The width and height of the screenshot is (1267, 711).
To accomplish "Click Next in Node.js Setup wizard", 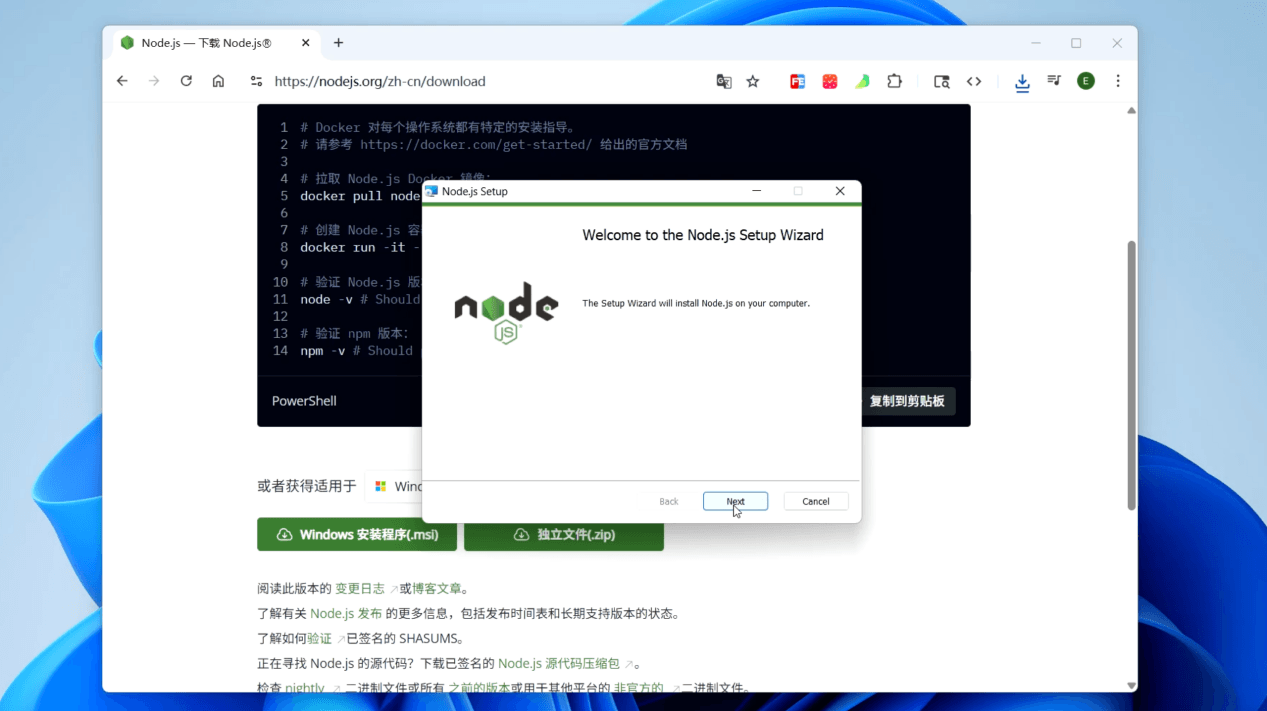I will pos(735,501).
